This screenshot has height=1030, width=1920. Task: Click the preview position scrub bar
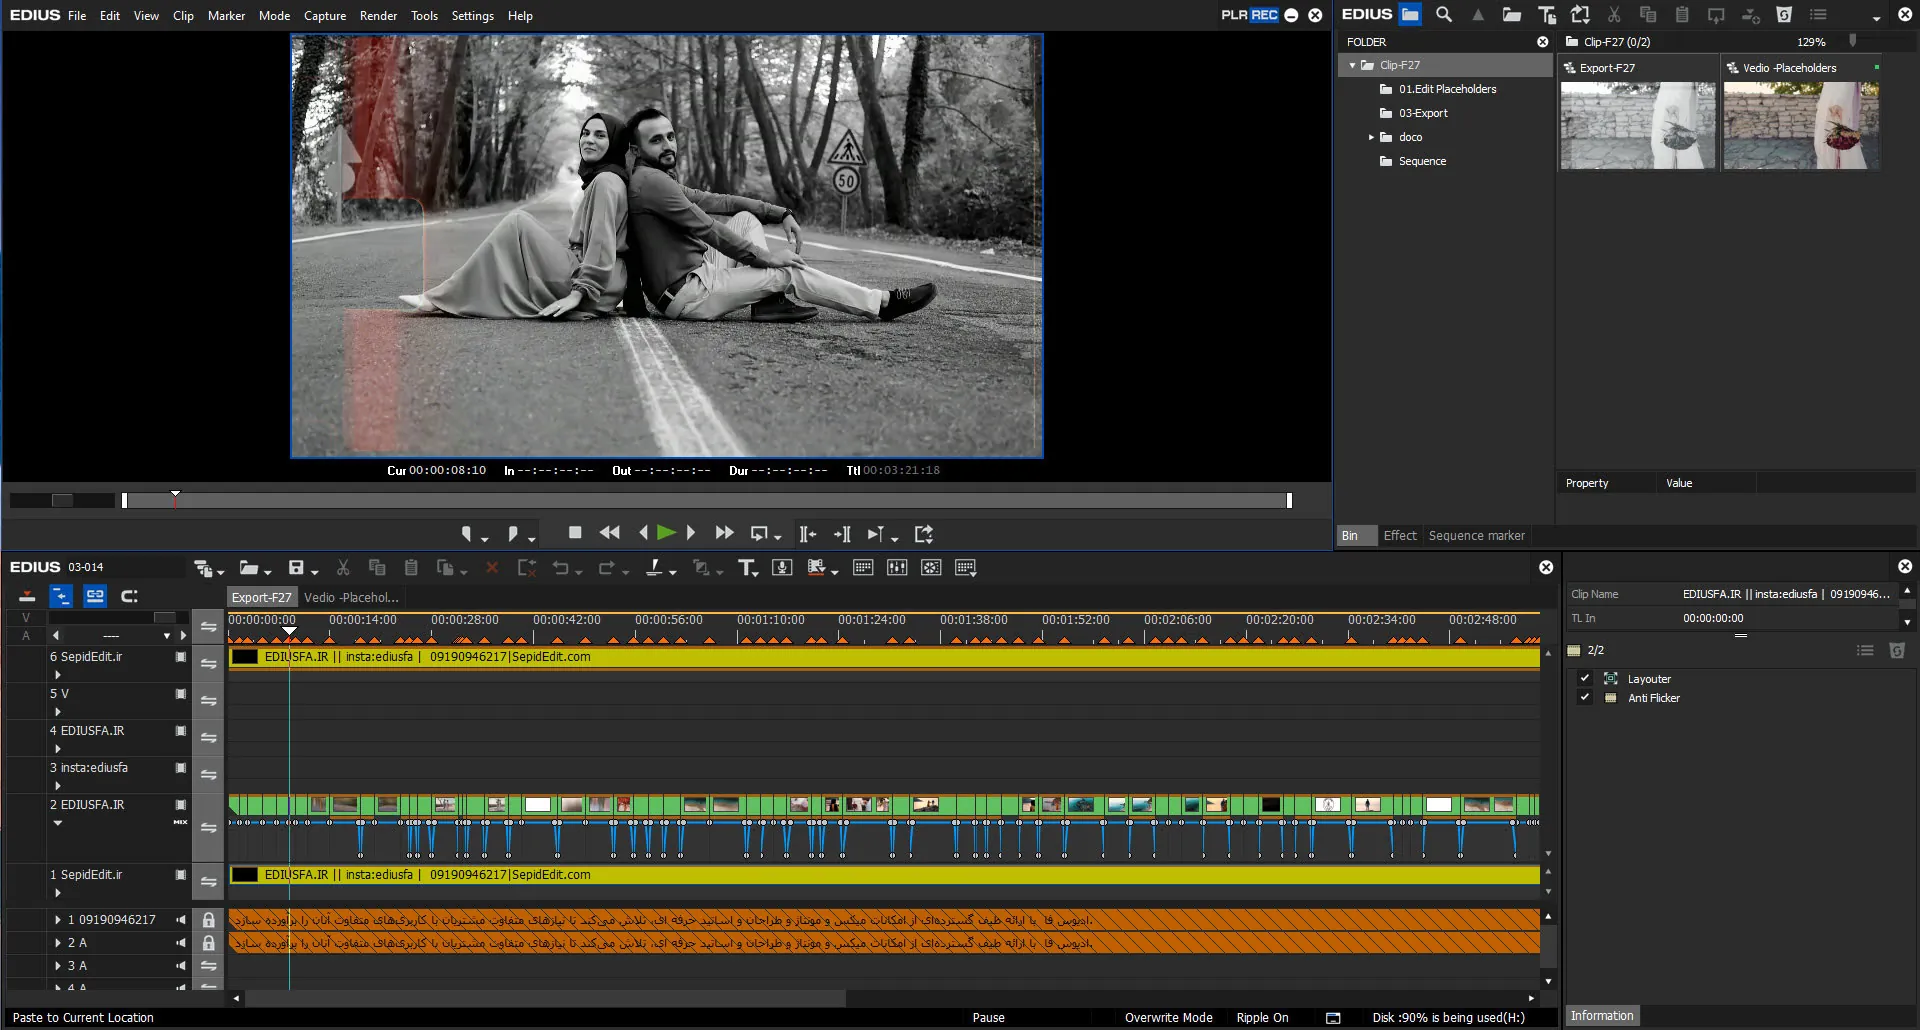click(x=700, y=500)
